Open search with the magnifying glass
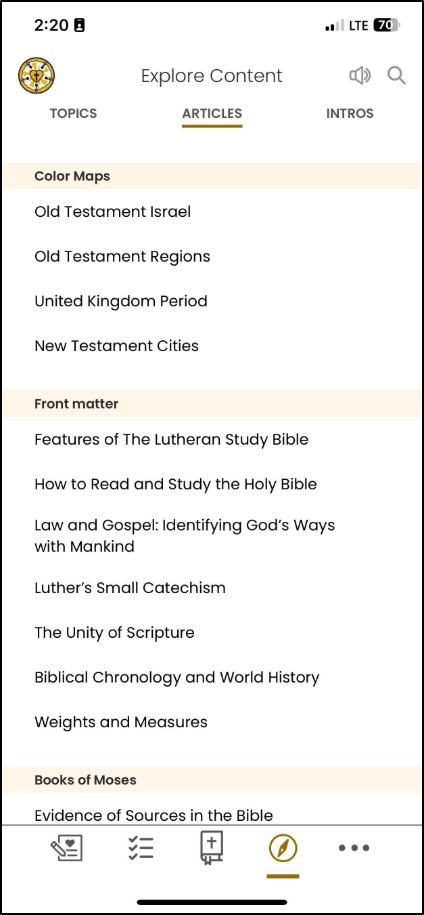This screenshot has height=915, width=424. point(397,75)
